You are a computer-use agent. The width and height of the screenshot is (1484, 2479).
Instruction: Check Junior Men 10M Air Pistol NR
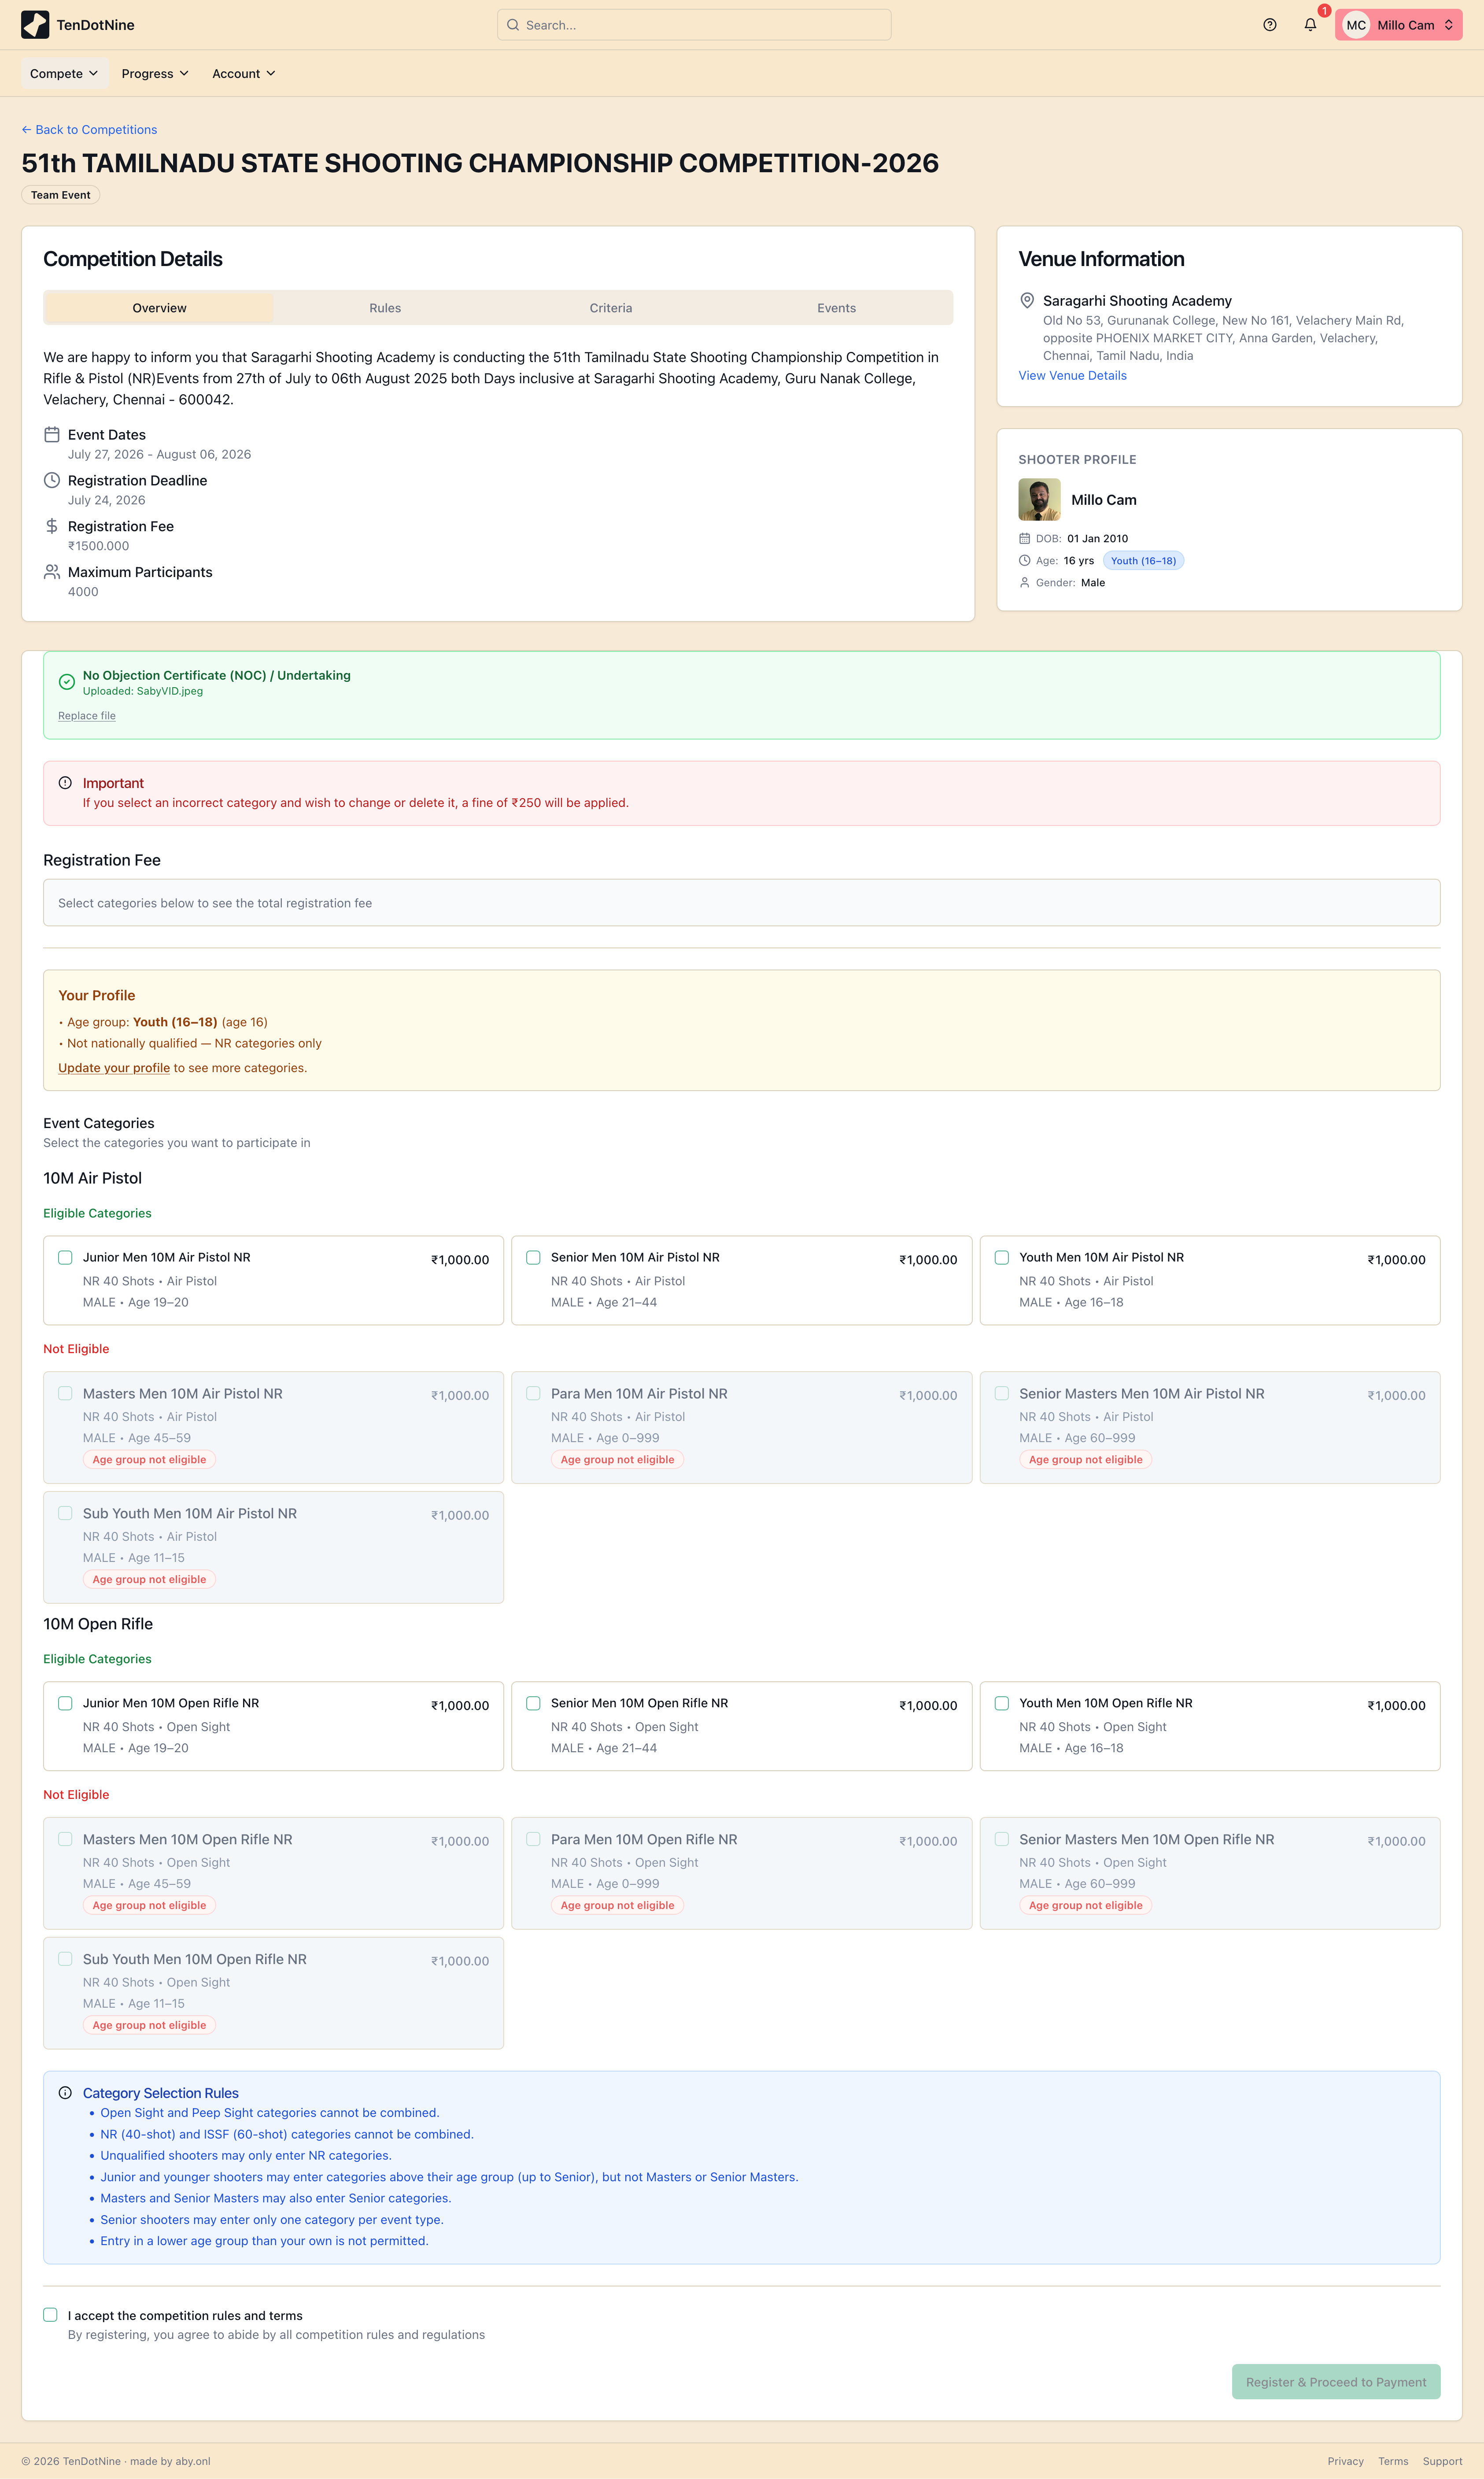65,1257
